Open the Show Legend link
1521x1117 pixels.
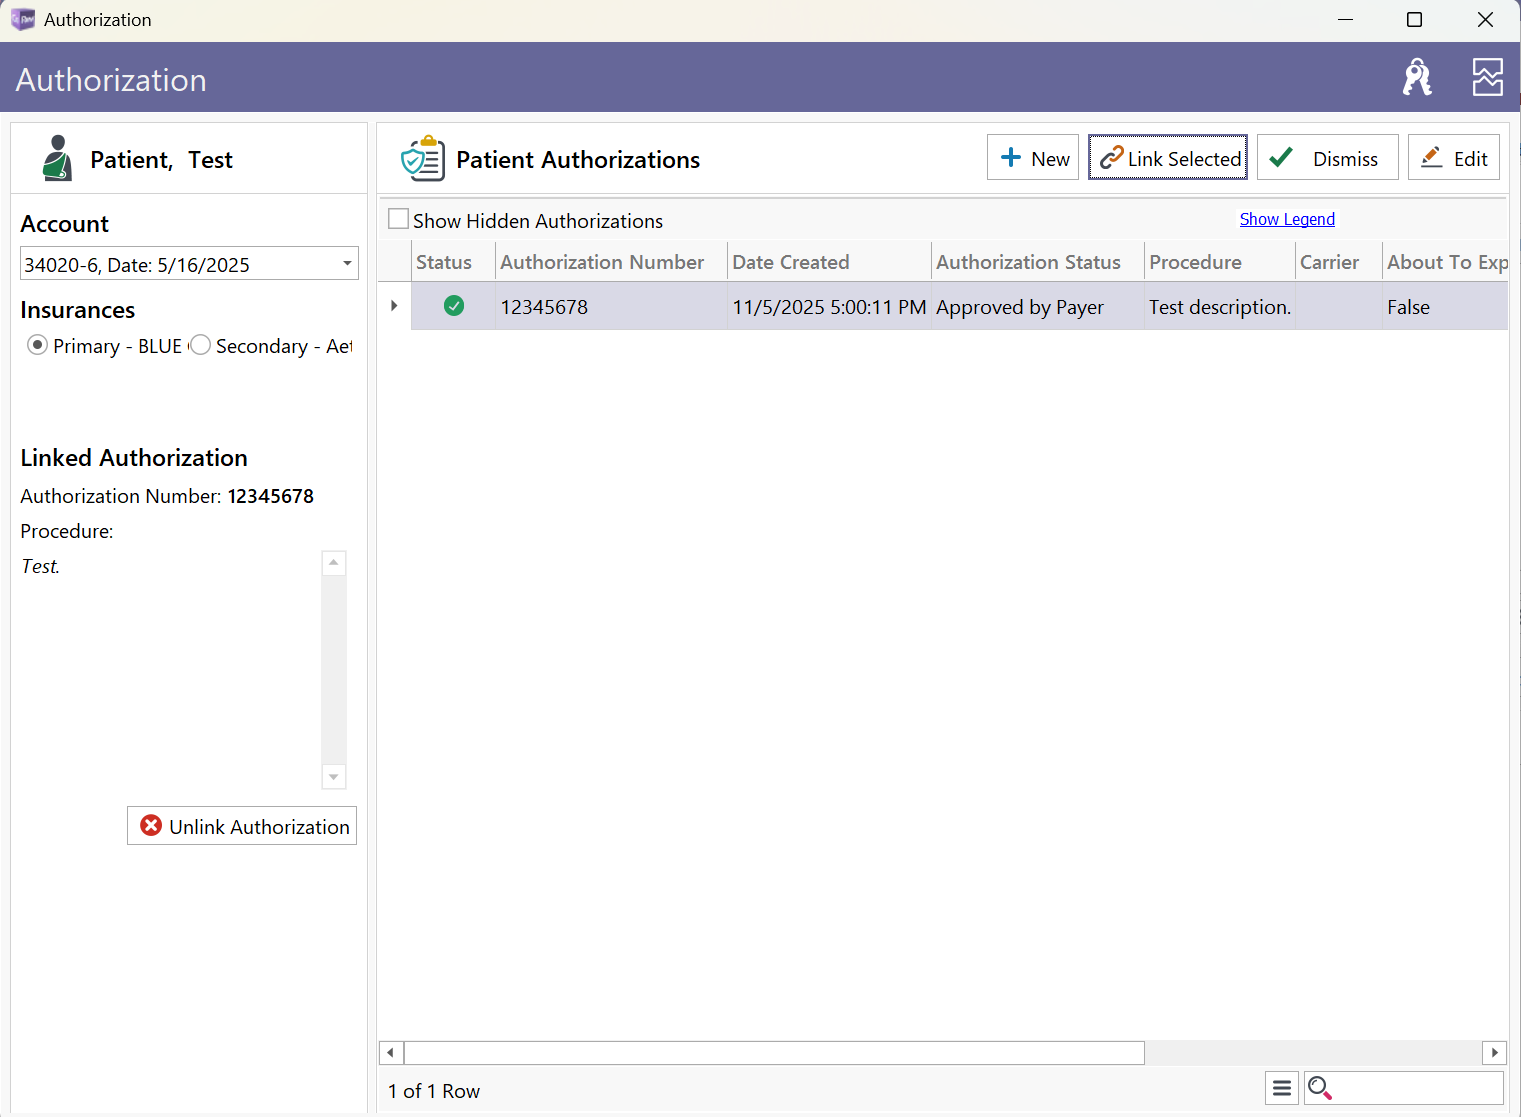click(x=1287, y=219)
